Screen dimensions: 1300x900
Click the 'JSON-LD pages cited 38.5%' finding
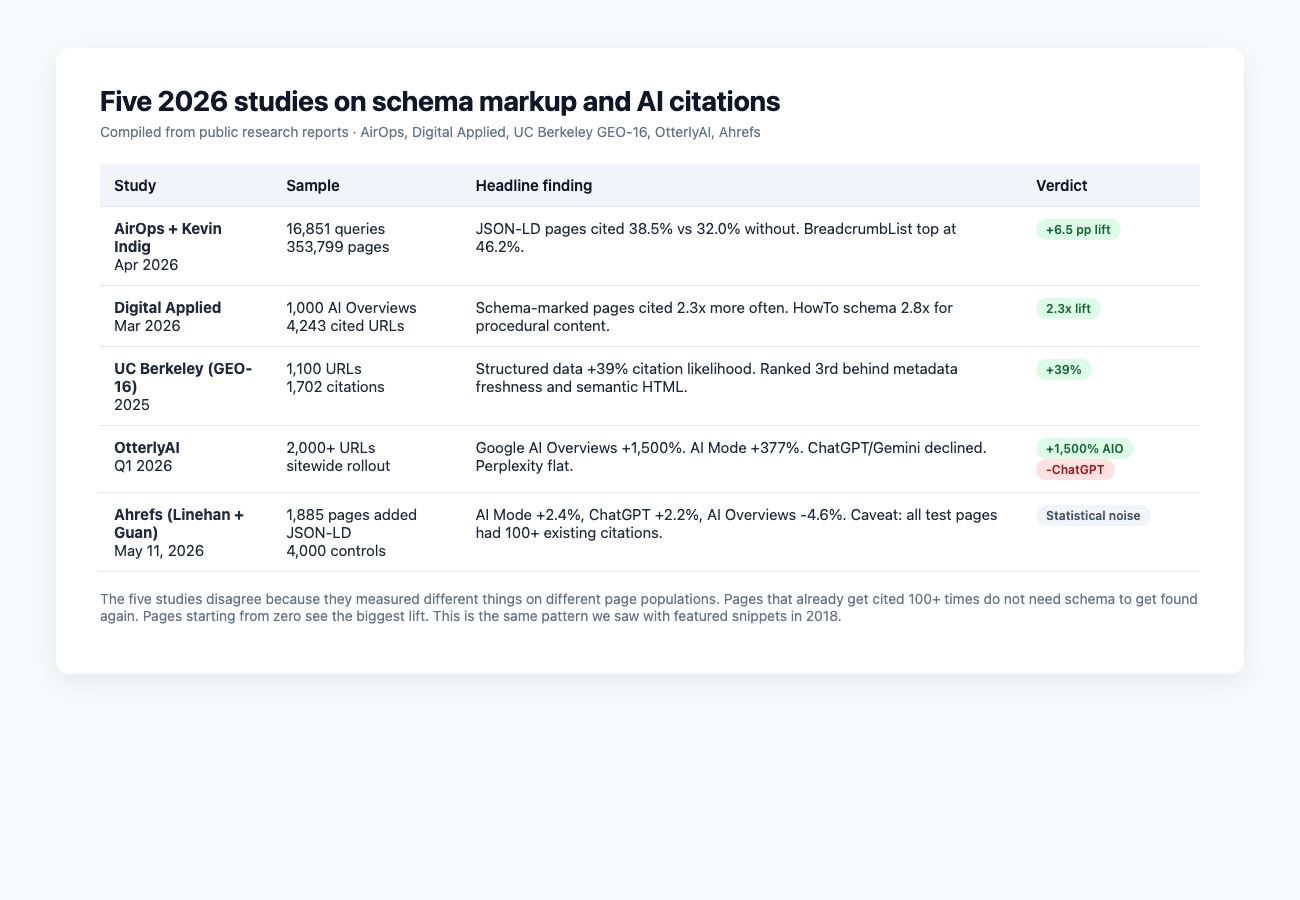click(x=716, y=237)
